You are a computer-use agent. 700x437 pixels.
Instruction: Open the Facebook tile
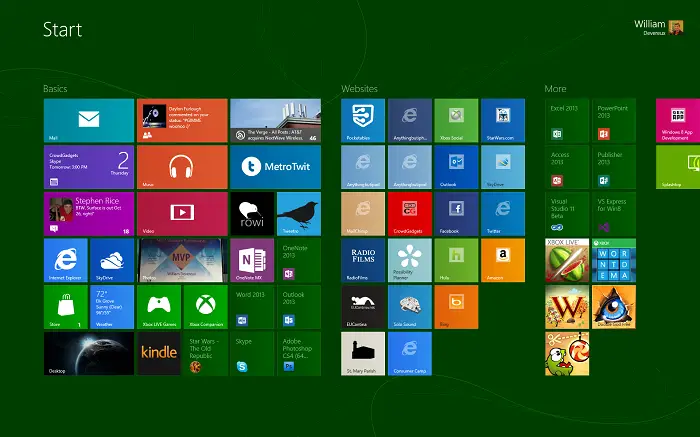point(456,214)
